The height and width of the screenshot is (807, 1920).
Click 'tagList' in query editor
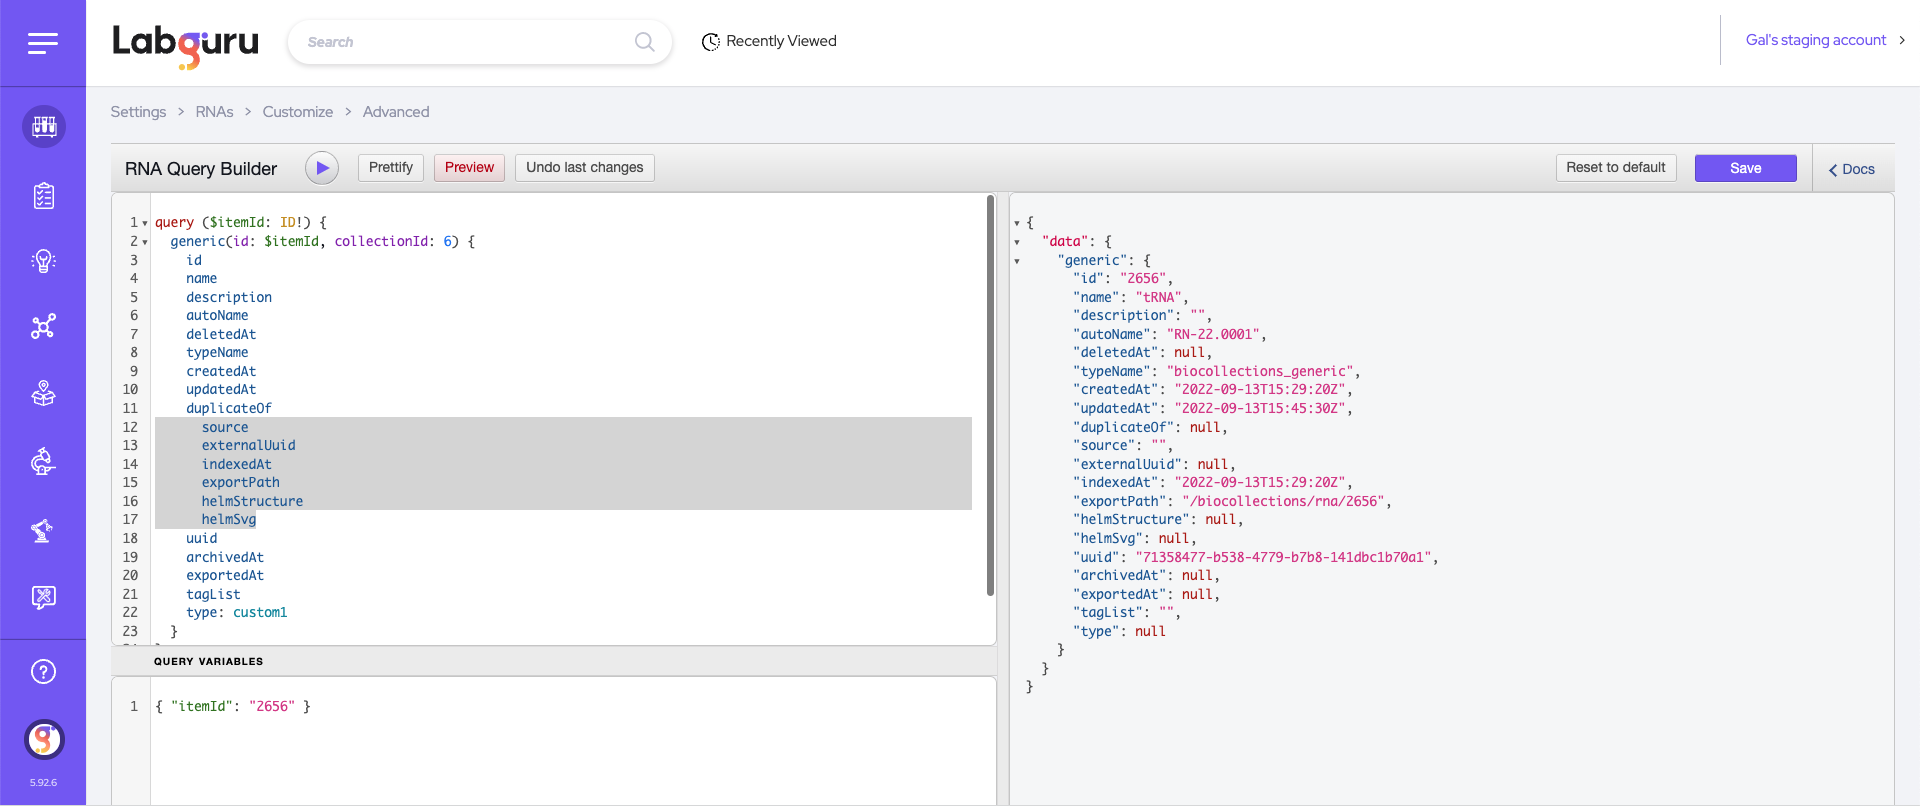(213, 595)
